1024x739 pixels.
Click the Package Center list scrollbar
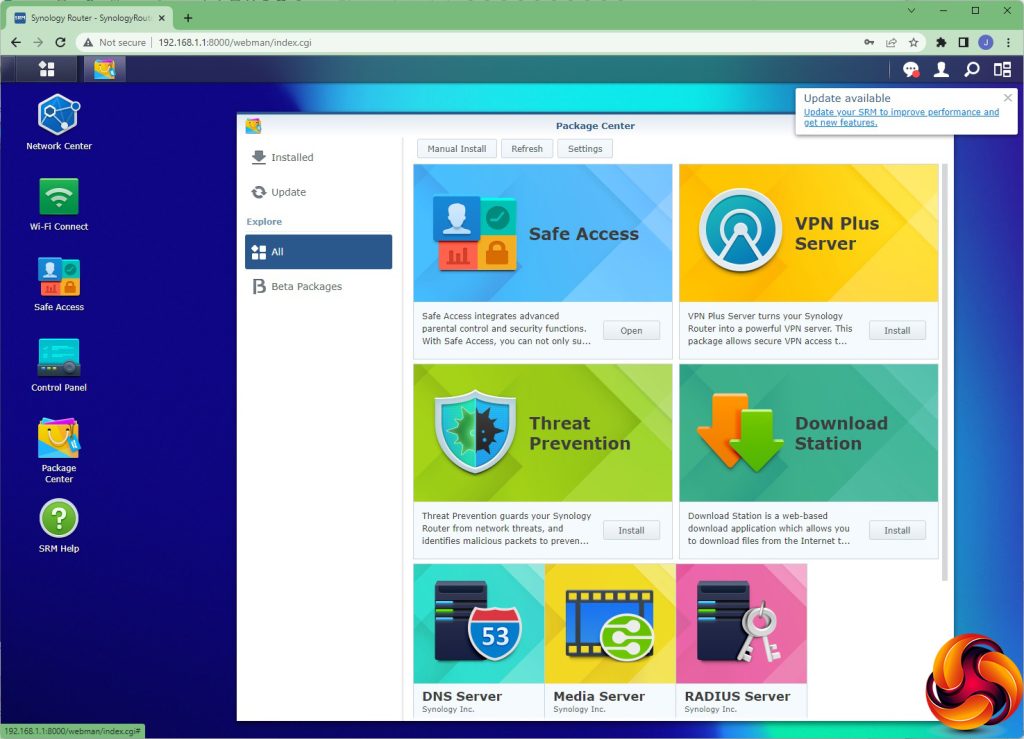[944, 372]
